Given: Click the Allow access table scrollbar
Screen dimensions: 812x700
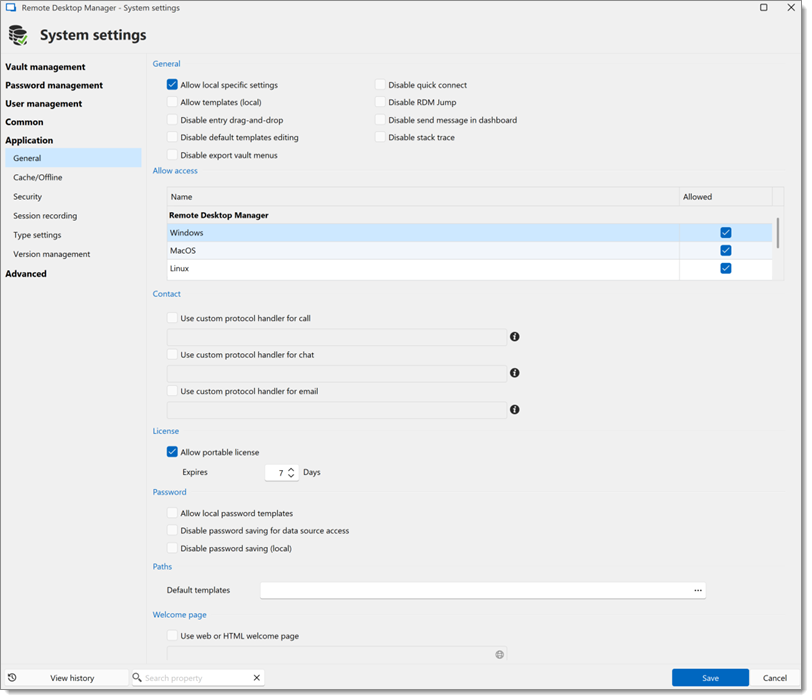Looking at the screenshot, I should (777, 232).
